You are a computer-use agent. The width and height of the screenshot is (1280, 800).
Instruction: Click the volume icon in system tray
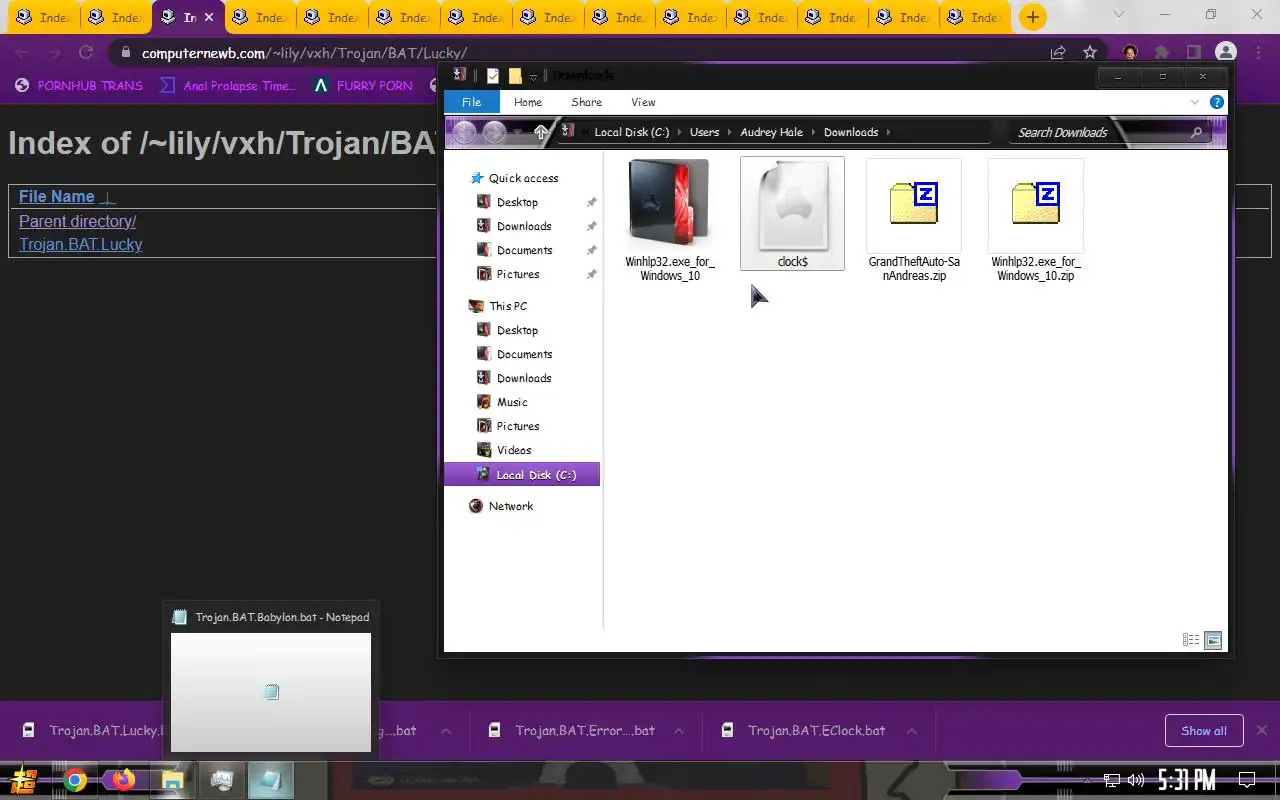1136,780
